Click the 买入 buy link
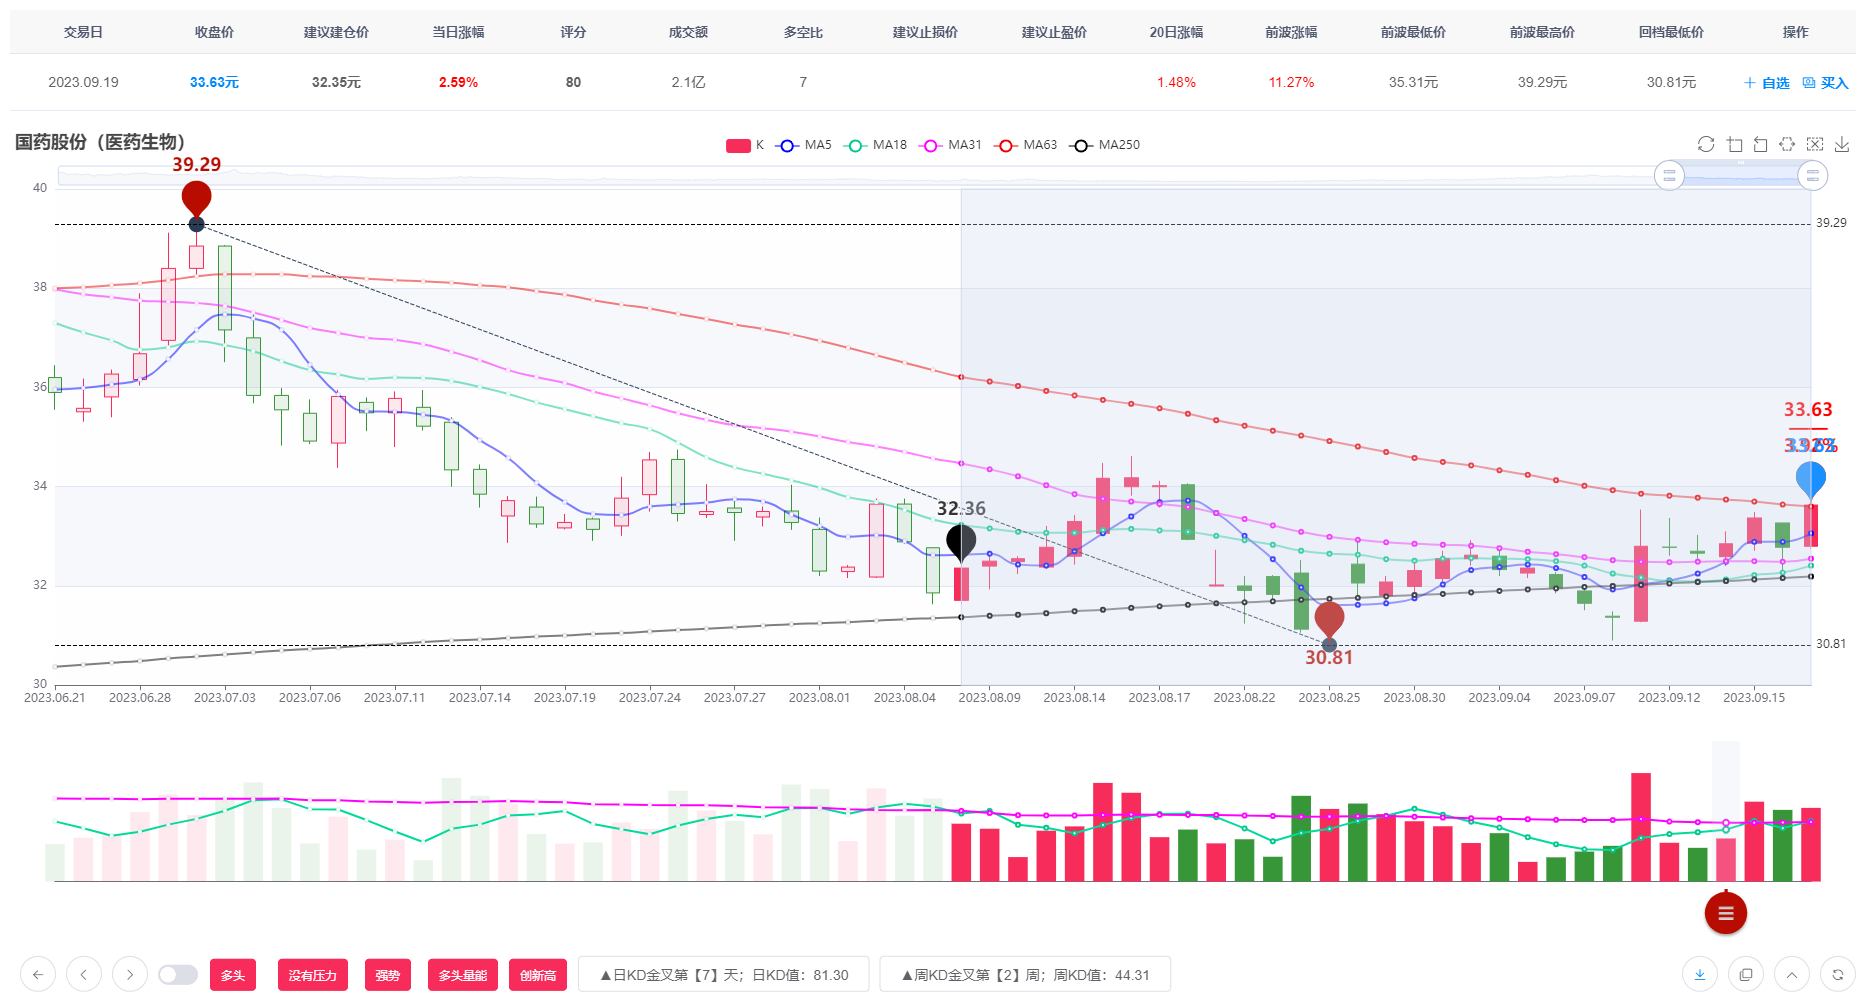 (1826, 83)
